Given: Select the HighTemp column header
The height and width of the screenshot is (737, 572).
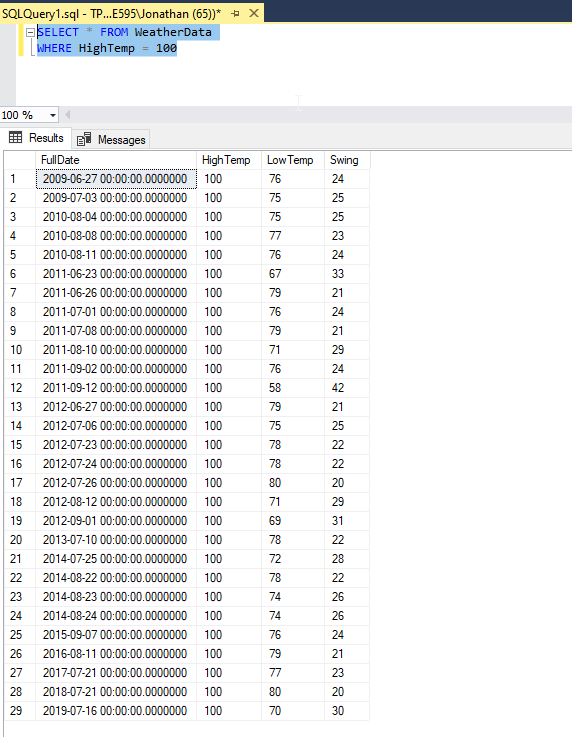Looking at the screenshot, I should tap(229, 160).
